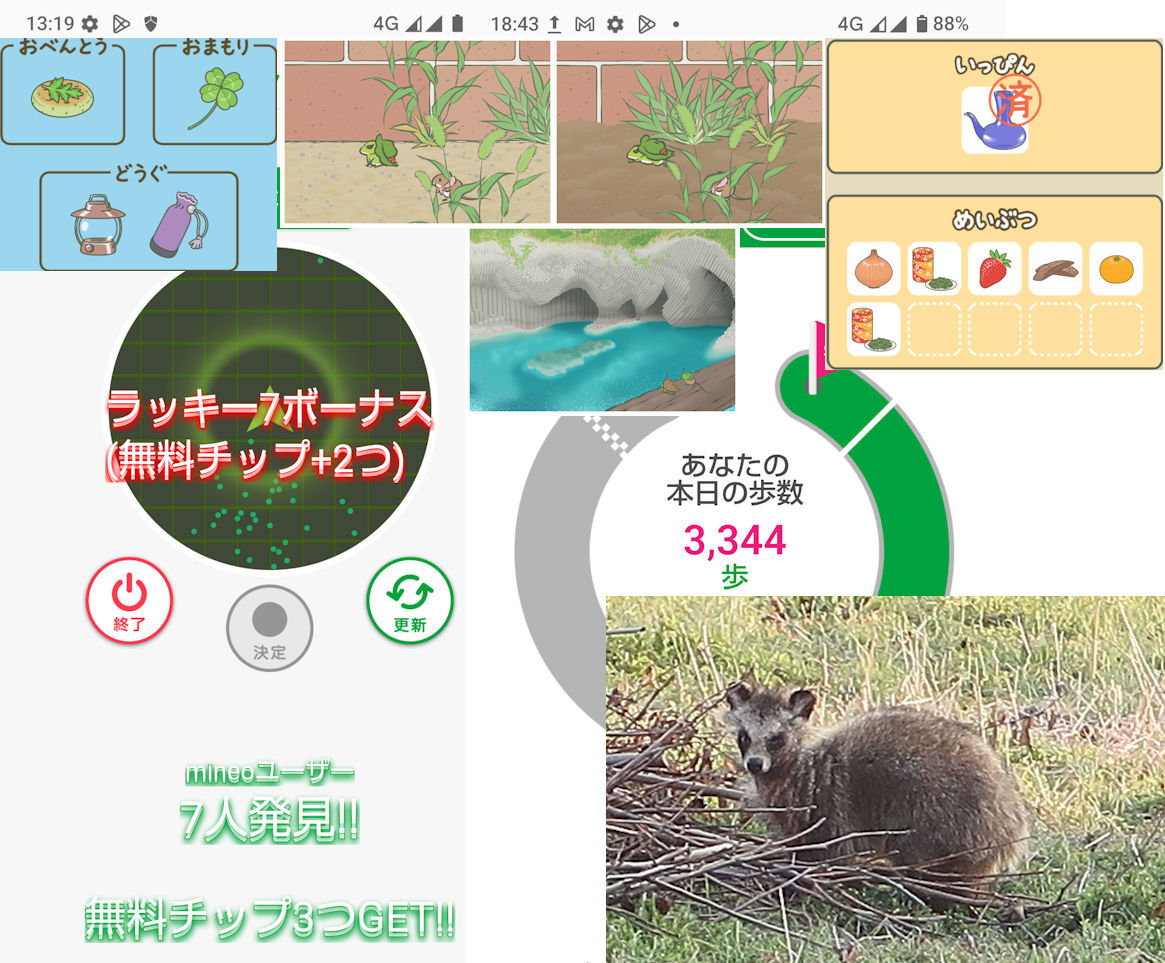Tap the first empty dashed めいぶつ slot
The image size is (1165, 963).
pyautogui.click(x=934, y=329)
